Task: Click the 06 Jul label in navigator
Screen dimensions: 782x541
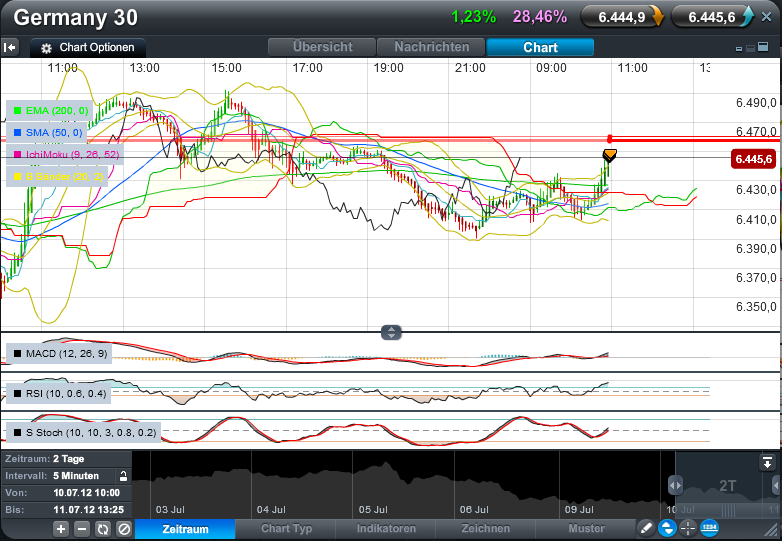Action: pyautogui.click(x=474, y=510)
